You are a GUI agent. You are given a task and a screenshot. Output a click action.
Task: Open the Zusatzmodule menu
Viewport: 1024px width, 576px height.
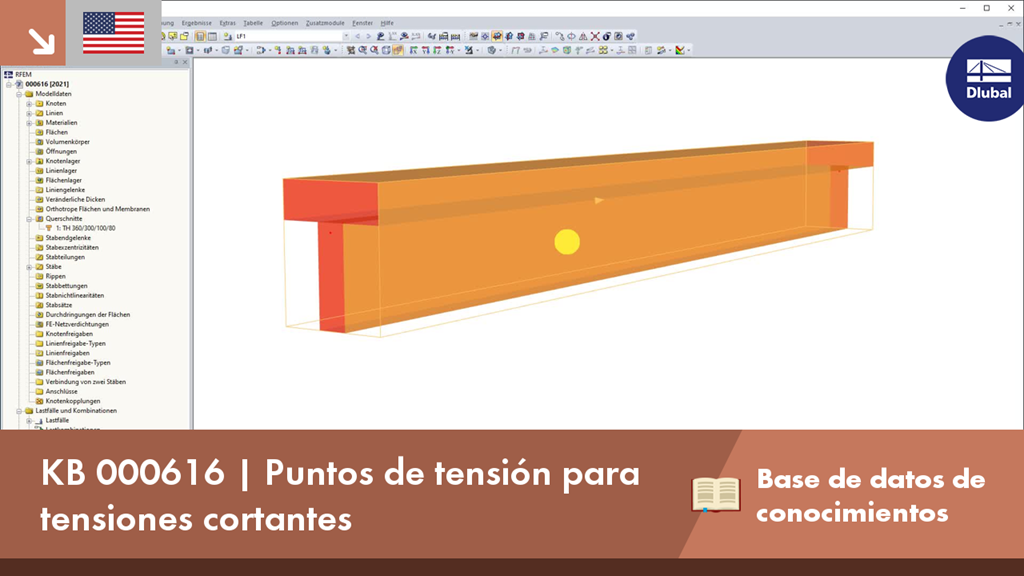coord(325,23)
